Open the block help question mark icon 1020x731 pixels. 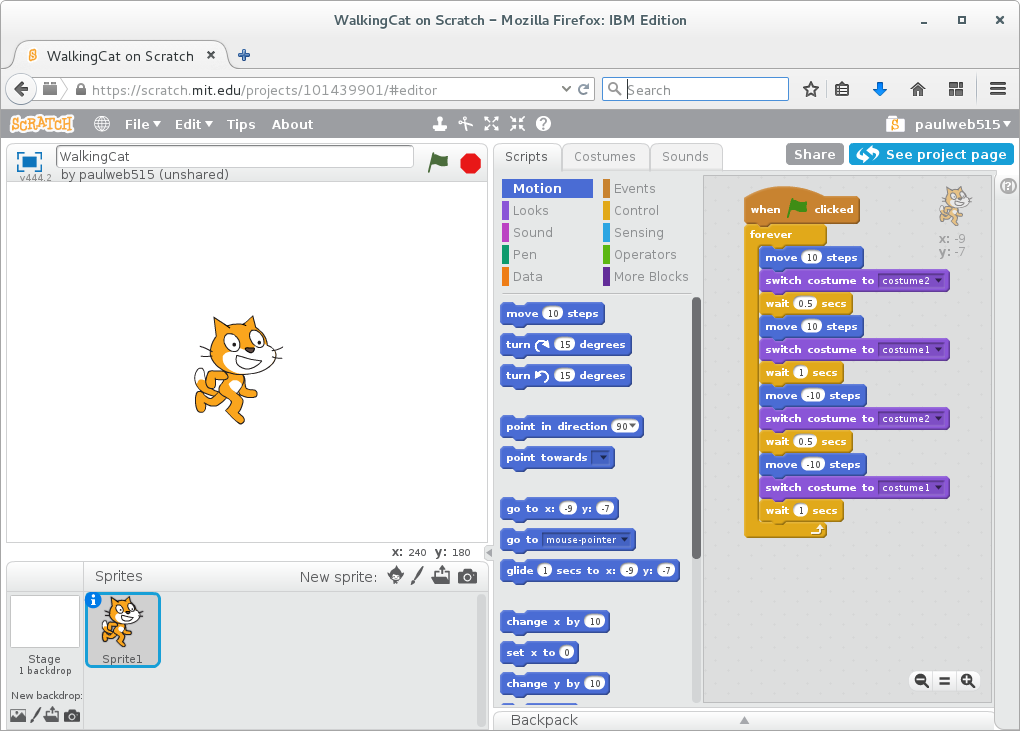543,124
